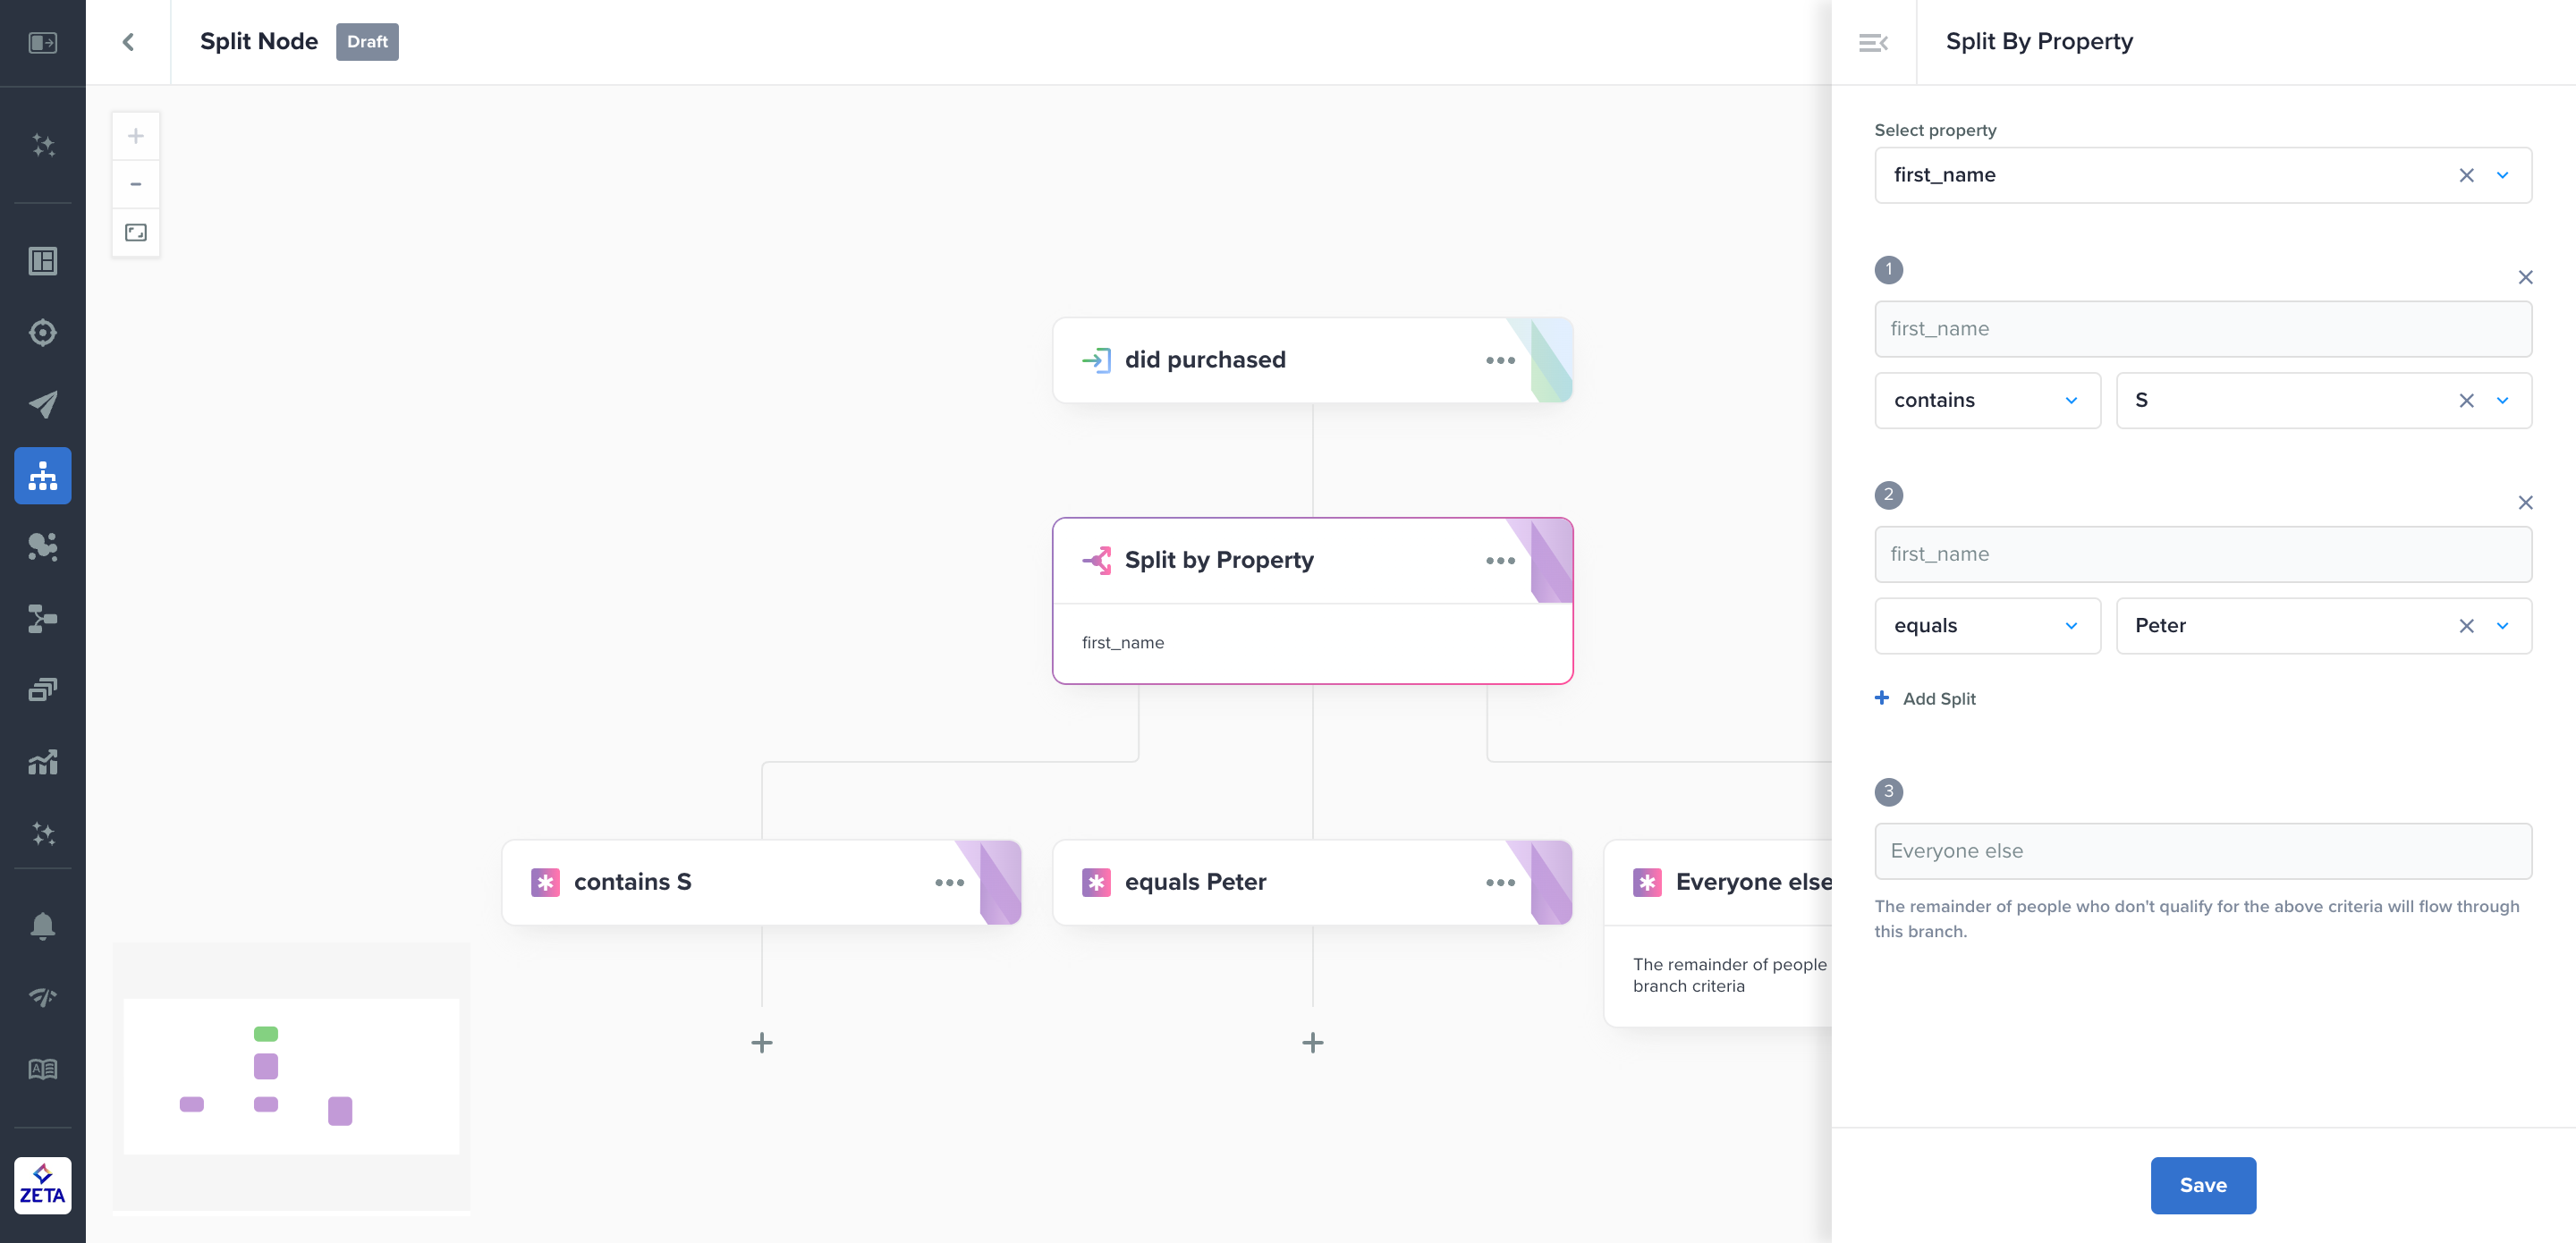
Task: Open did purchased node options menu
Action: 1500,360
